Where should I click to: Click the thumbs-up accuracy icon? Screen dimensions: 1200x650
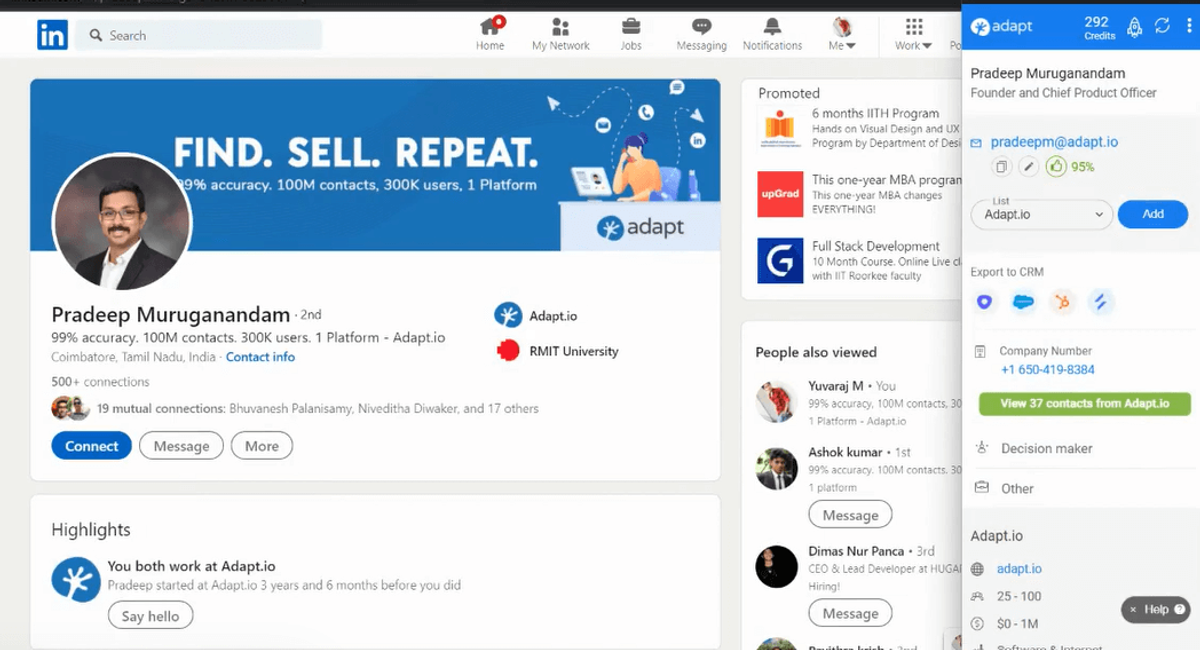[1055, 167]
